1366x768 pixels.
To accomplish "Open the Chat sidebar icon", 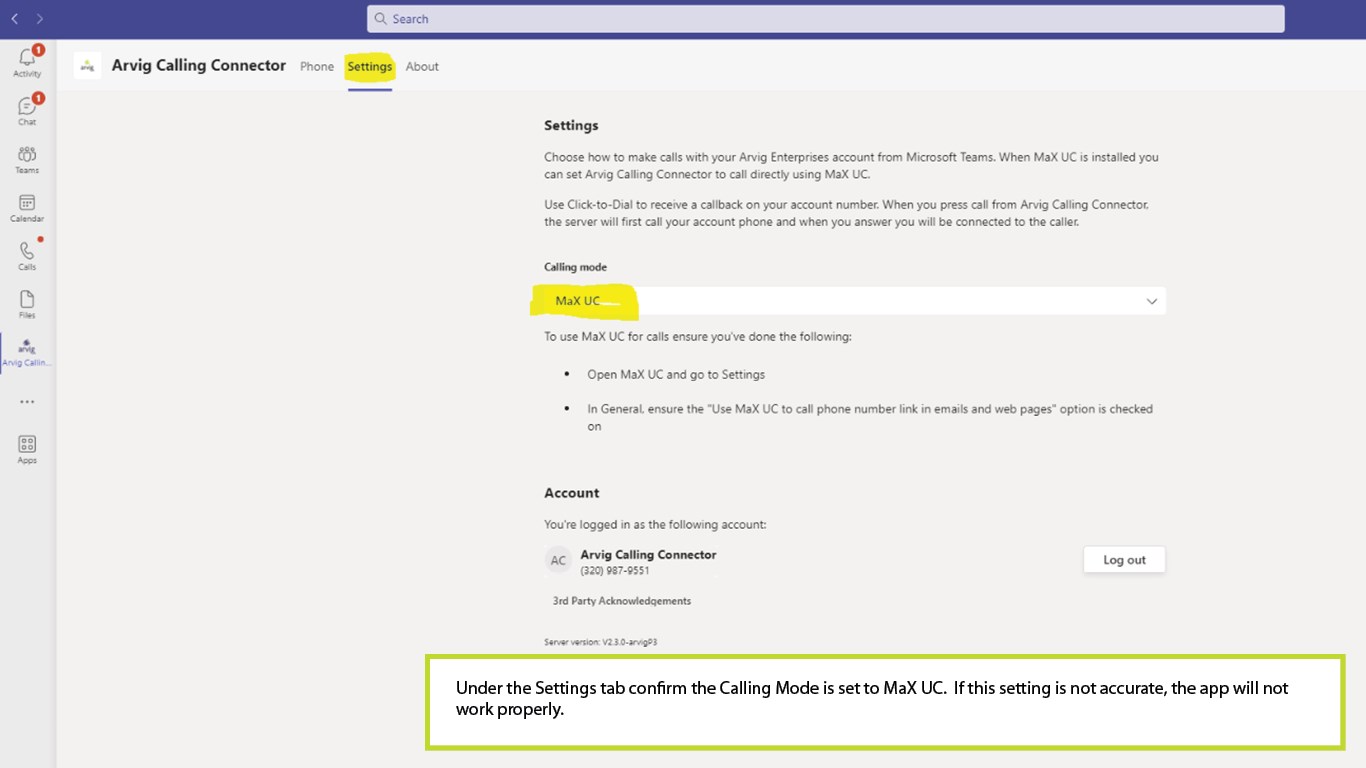I will point(27,109).
